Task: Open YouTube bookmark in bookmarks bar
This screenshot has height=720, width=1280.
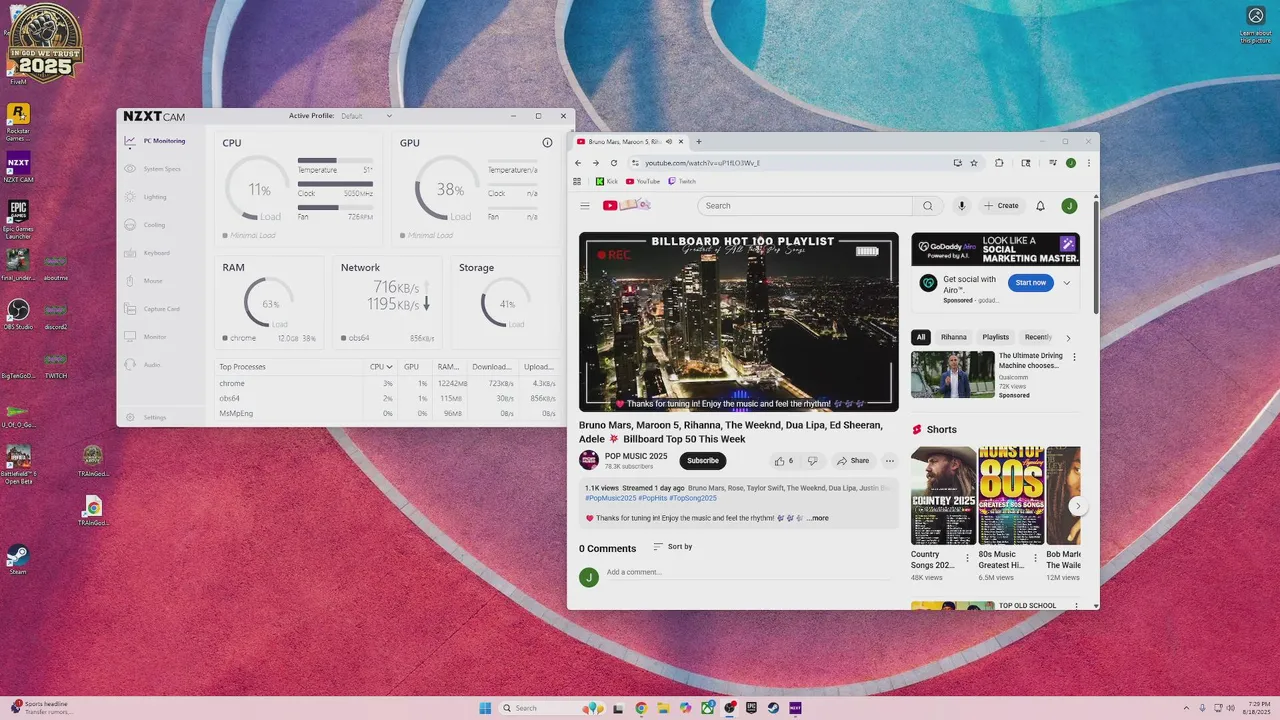Action: (x=643, y=182)
